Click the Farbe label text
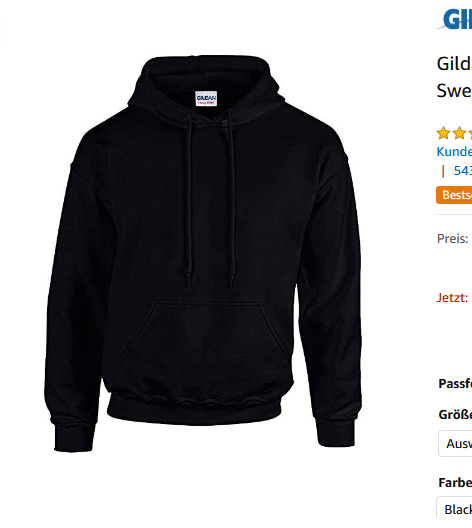 [455, 483]
